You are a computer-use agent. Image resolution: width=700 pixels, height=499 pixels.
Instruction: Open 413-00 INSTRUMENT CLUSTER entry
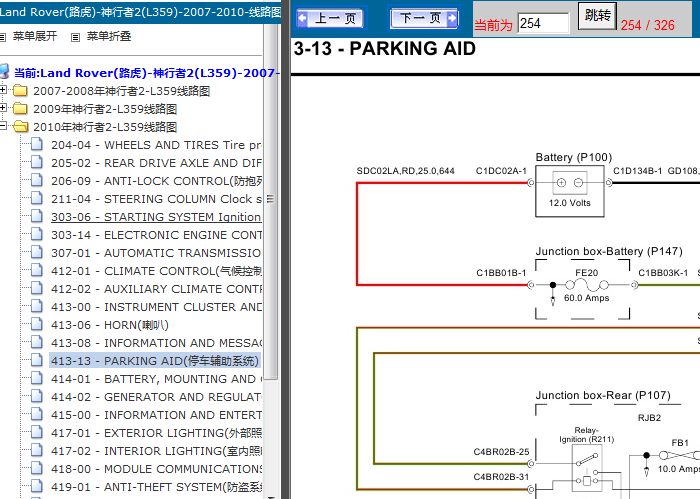coord(156,307)
